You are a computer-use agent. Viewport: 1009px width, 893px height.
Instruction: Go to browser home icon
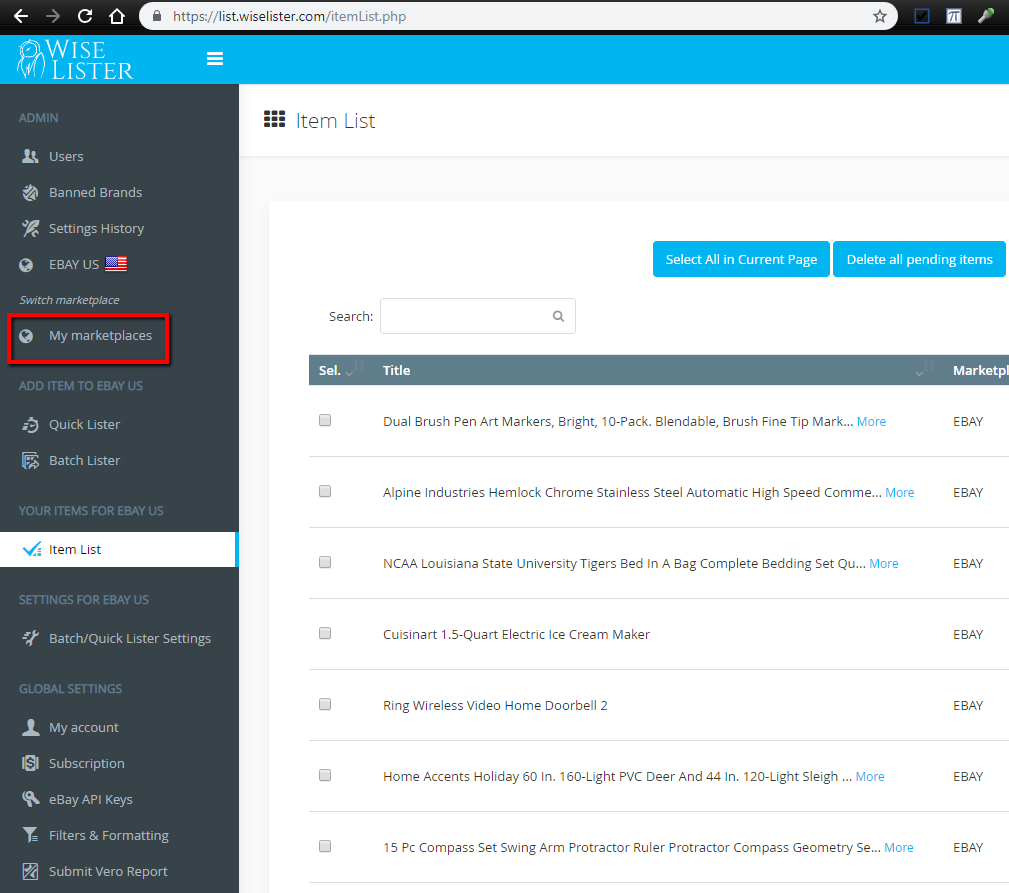(x=116, y=16)
